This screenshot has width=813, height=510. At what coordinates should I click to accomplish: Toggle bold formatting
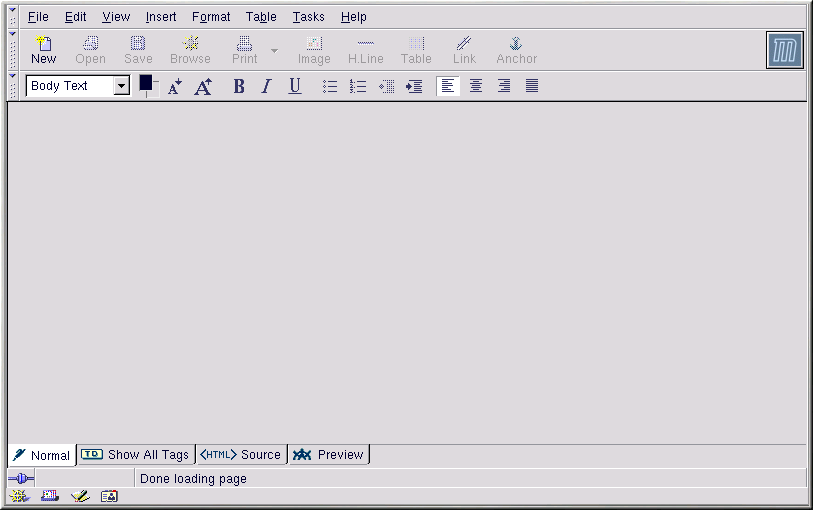[239, 87]
